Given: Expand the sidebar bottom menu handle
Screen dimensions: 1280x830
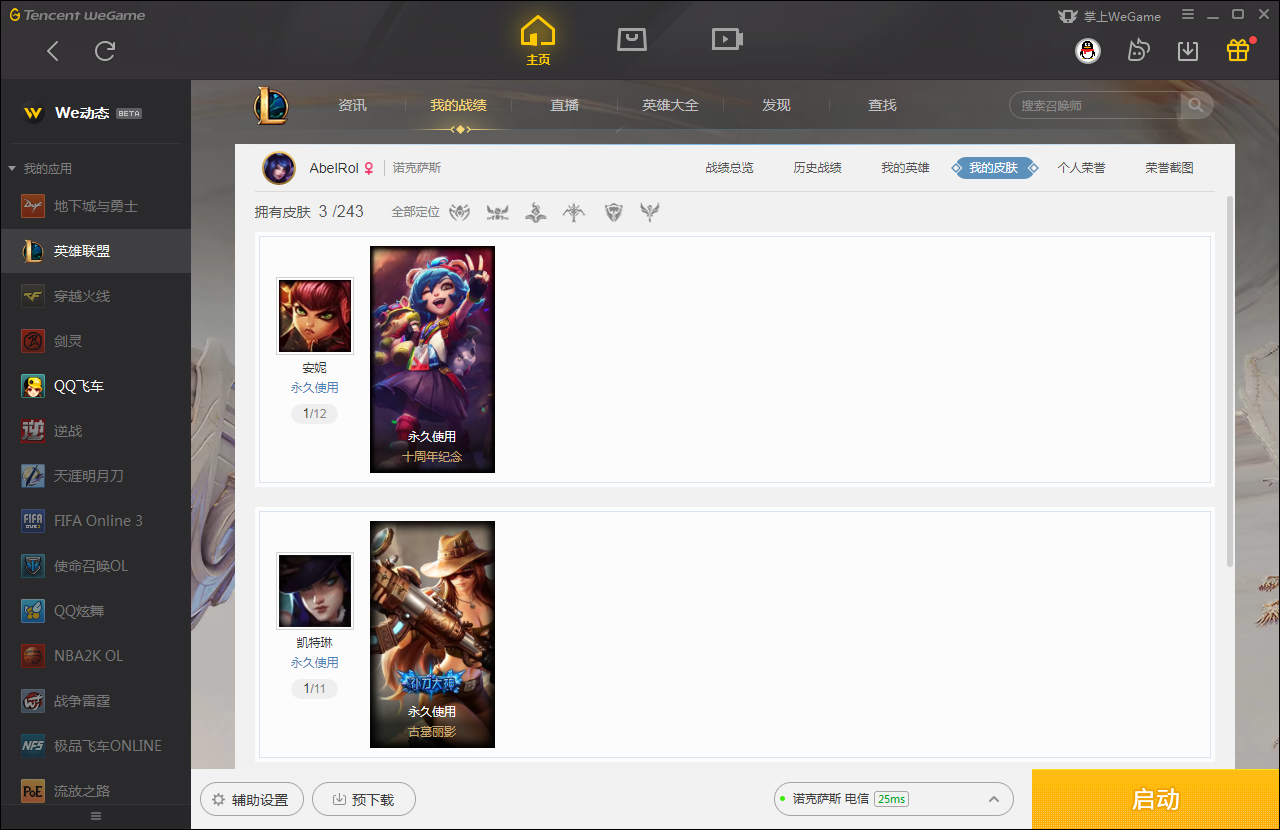Looking at the screenshot, I should point(96,817).
